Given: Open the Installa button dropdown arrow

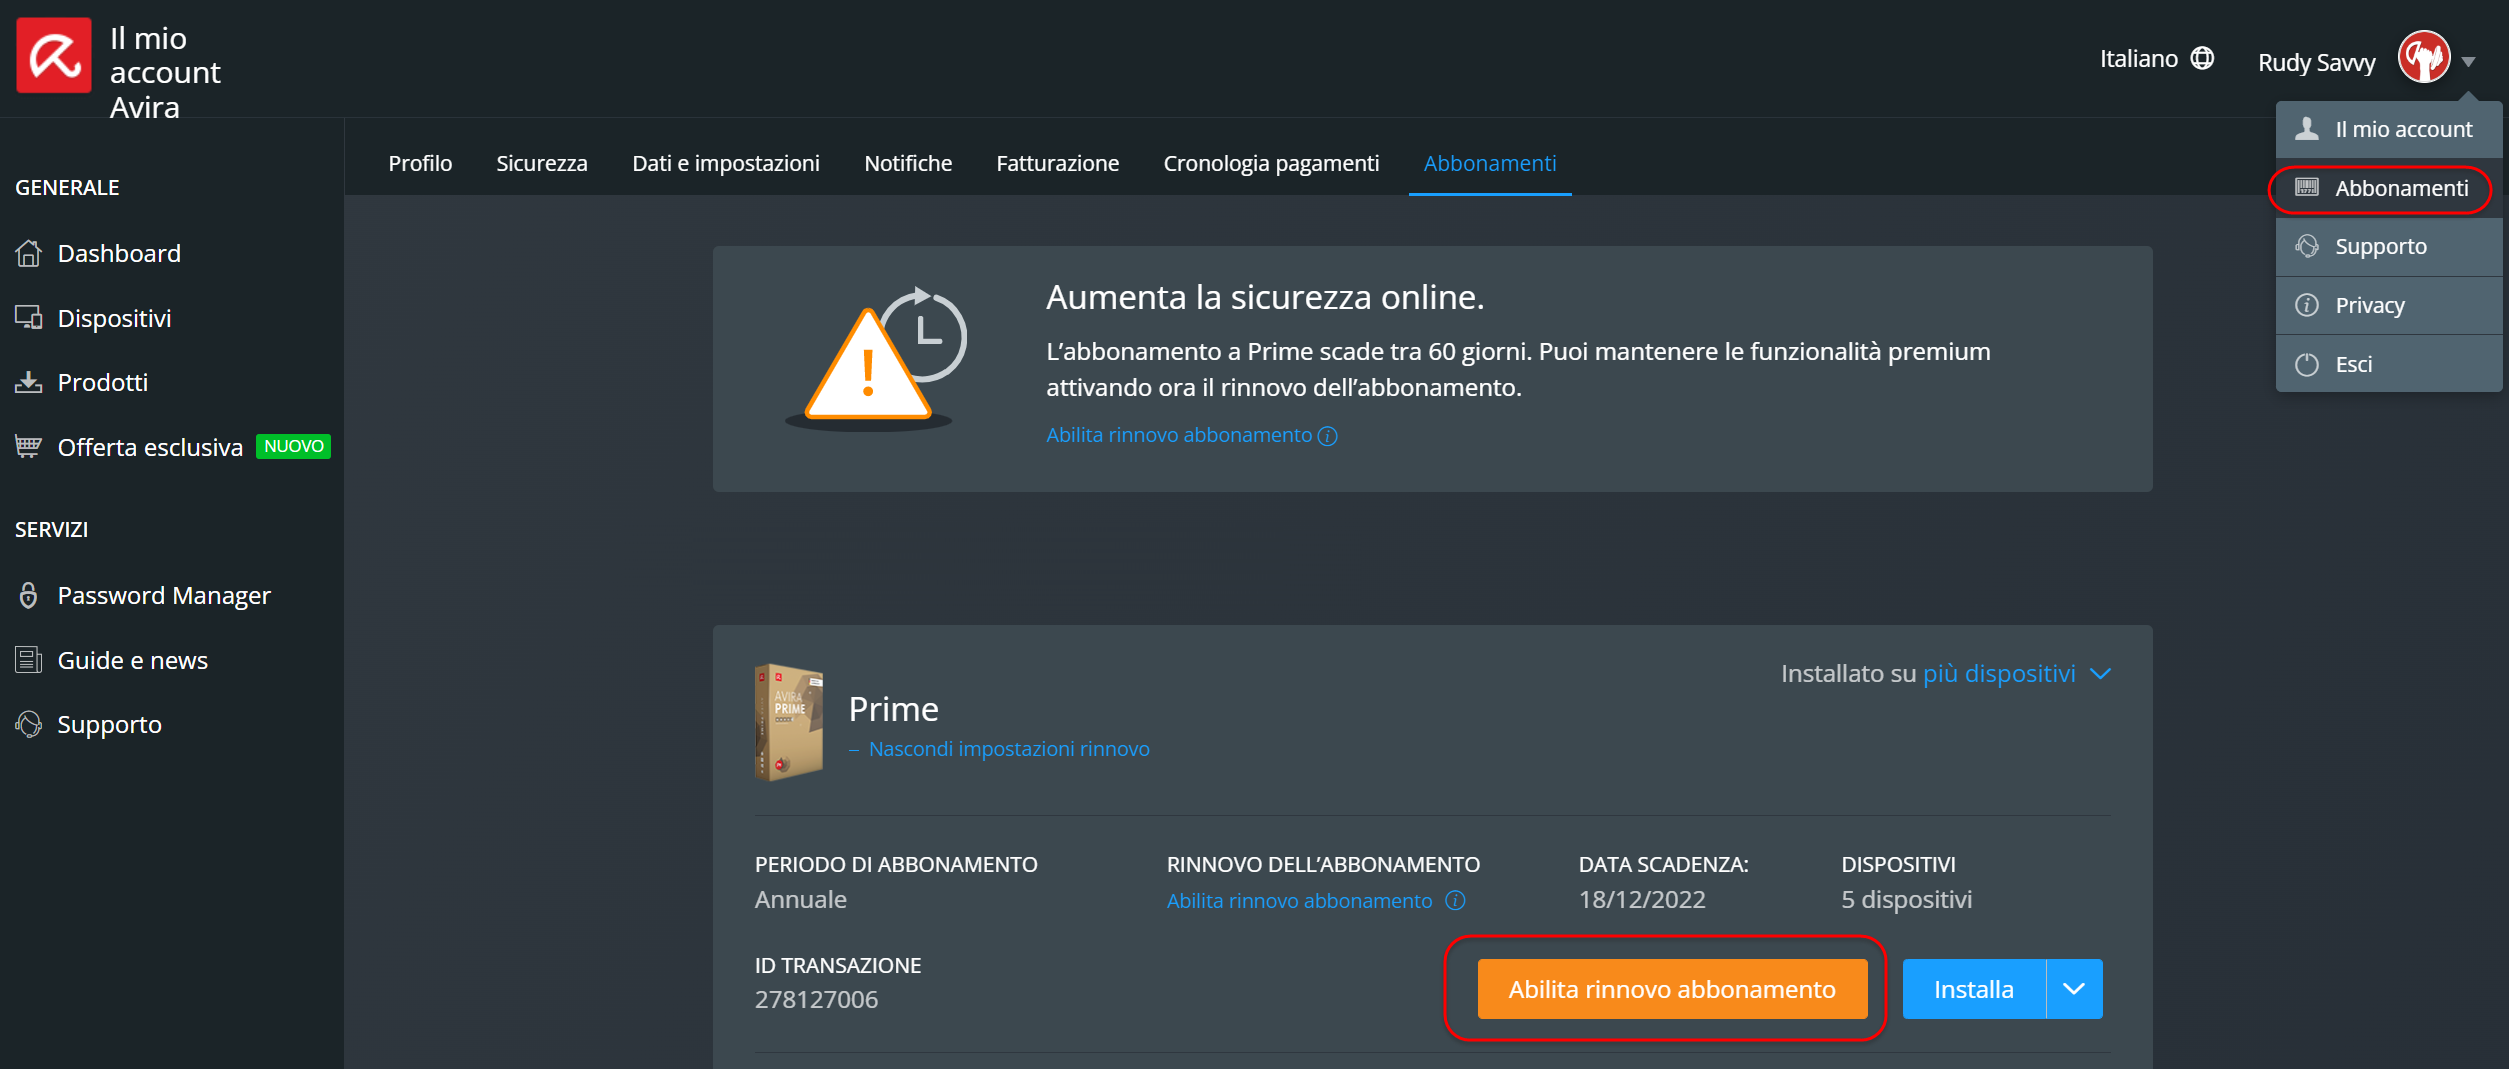Looking at the screenshot, I should point(2074,989).
